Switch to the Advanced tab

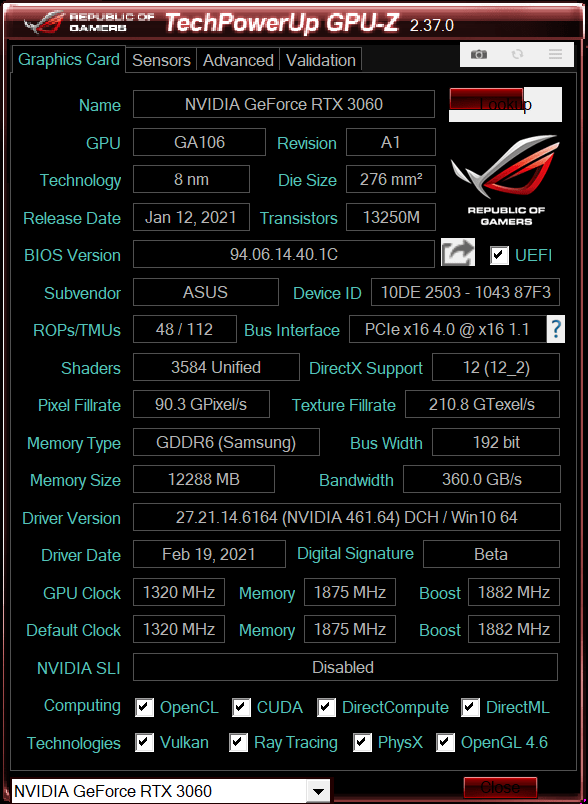[238, 60]
